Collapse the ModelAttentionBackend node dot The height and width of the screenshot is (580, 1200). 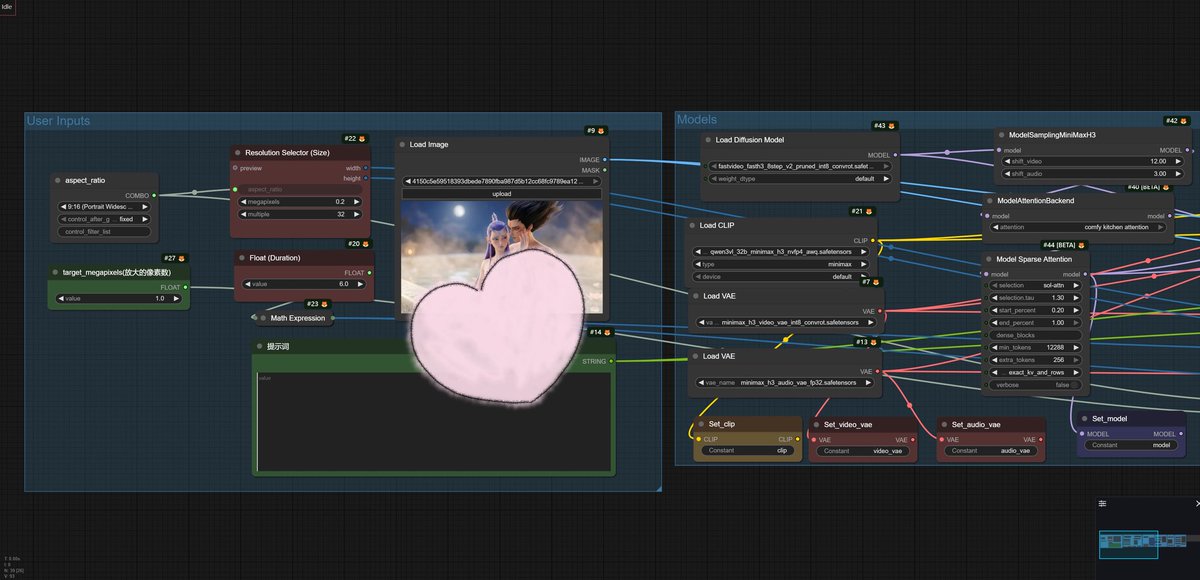pyautogui.click(x=989, y=200)
